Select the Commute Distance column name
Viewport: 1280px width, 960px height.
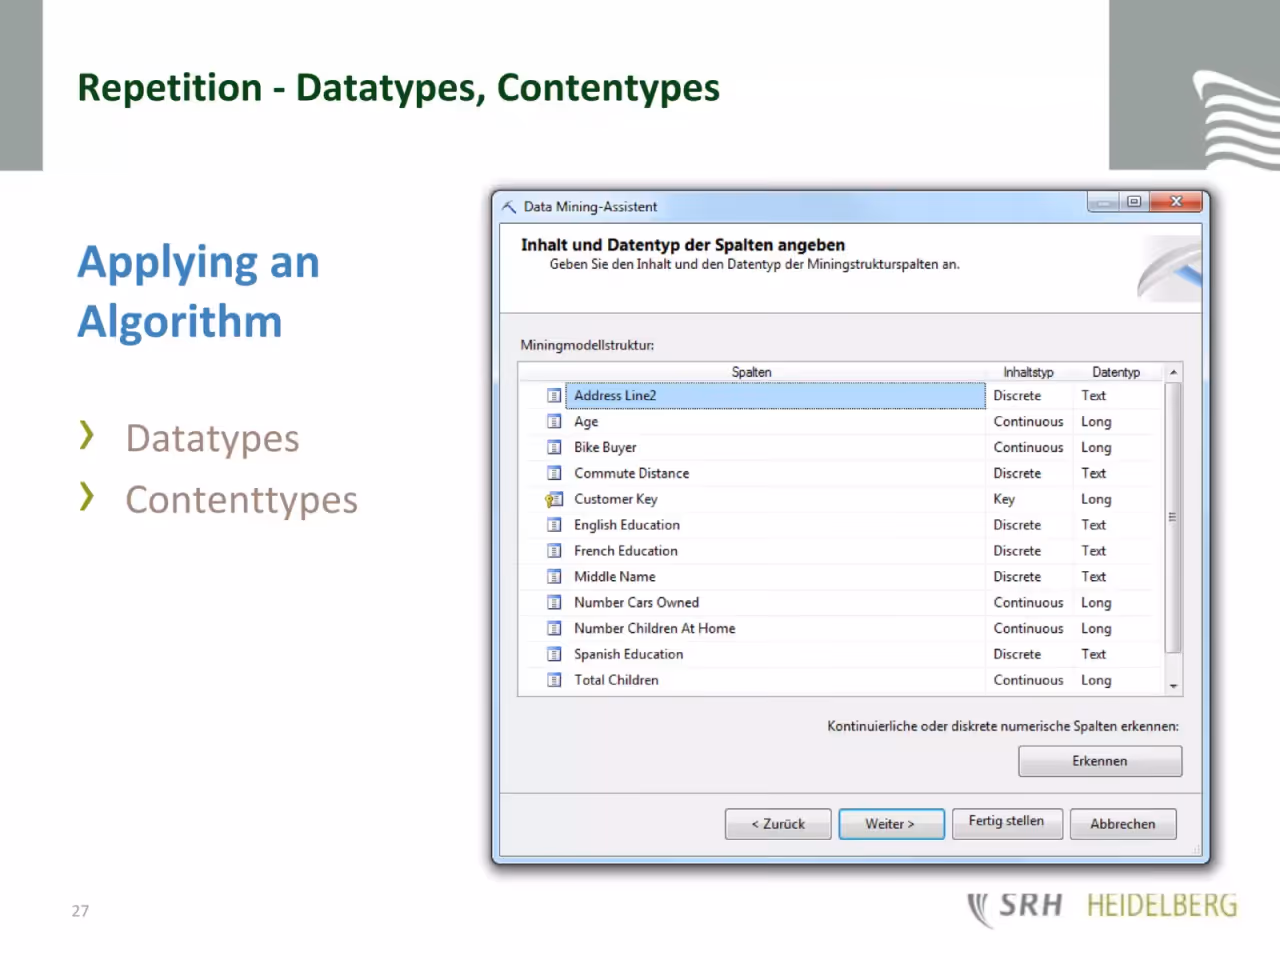pyautogui.click(x=631, y=474)
